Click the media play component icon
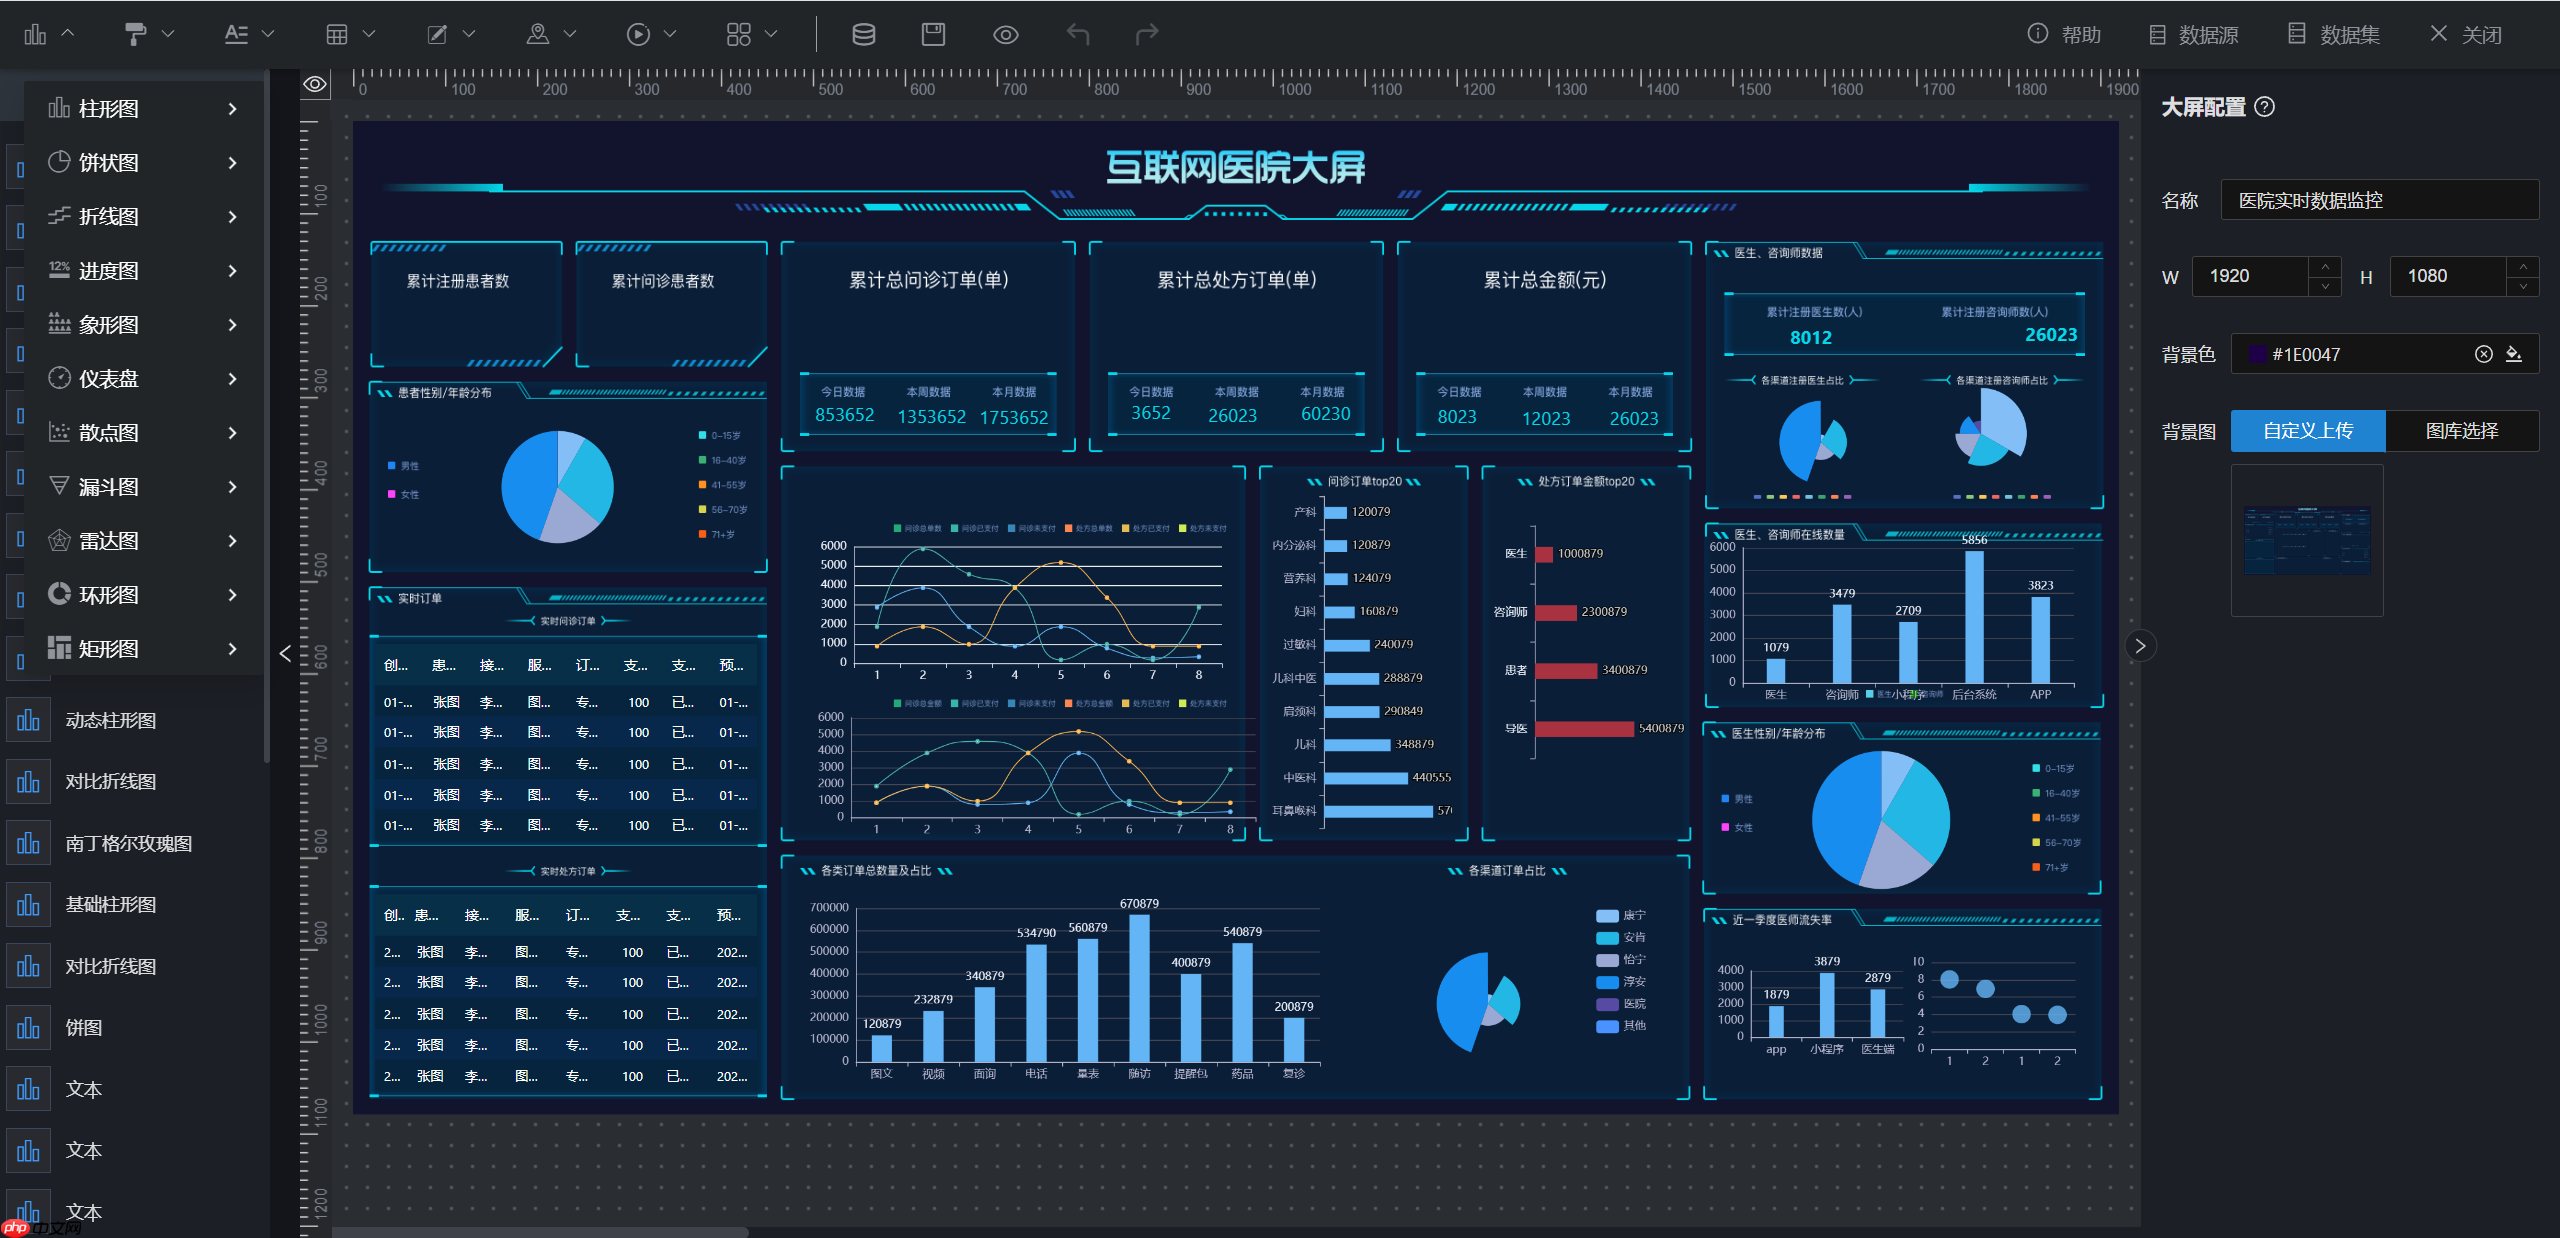This screenshot has height=1238, width=2560. [638, 33]
